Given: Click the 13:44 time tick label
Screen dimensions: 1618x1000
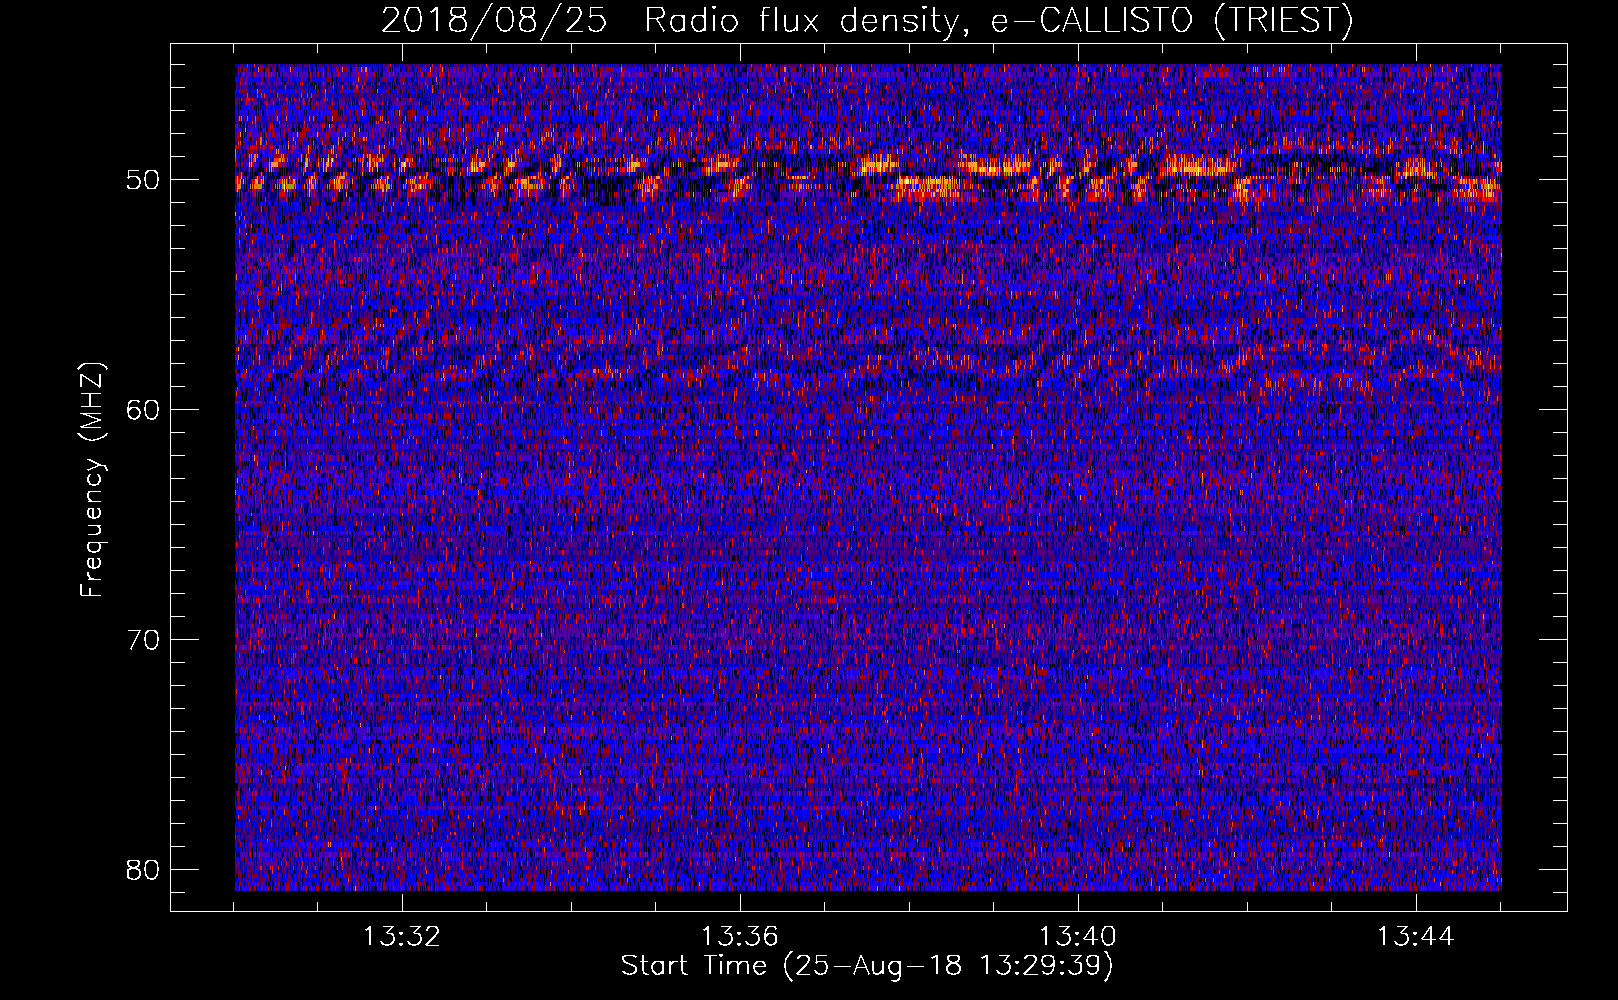Looking at the screenshot, I should point(1416,937).
